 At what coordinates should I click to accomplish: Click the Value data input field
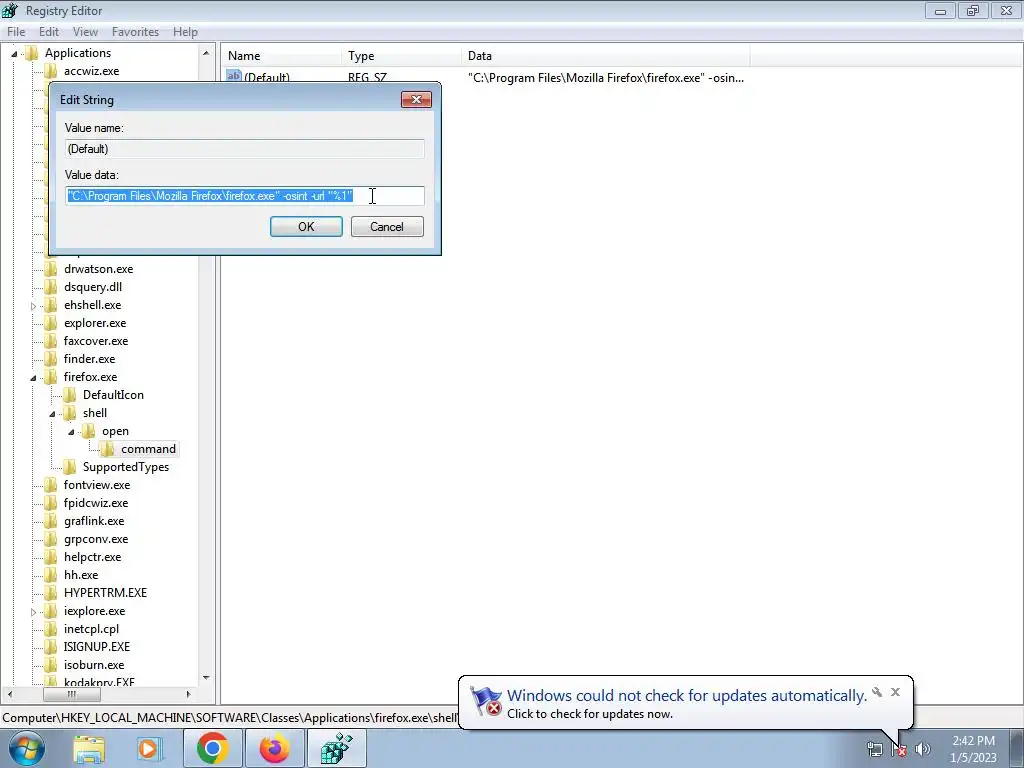[245, 196]
